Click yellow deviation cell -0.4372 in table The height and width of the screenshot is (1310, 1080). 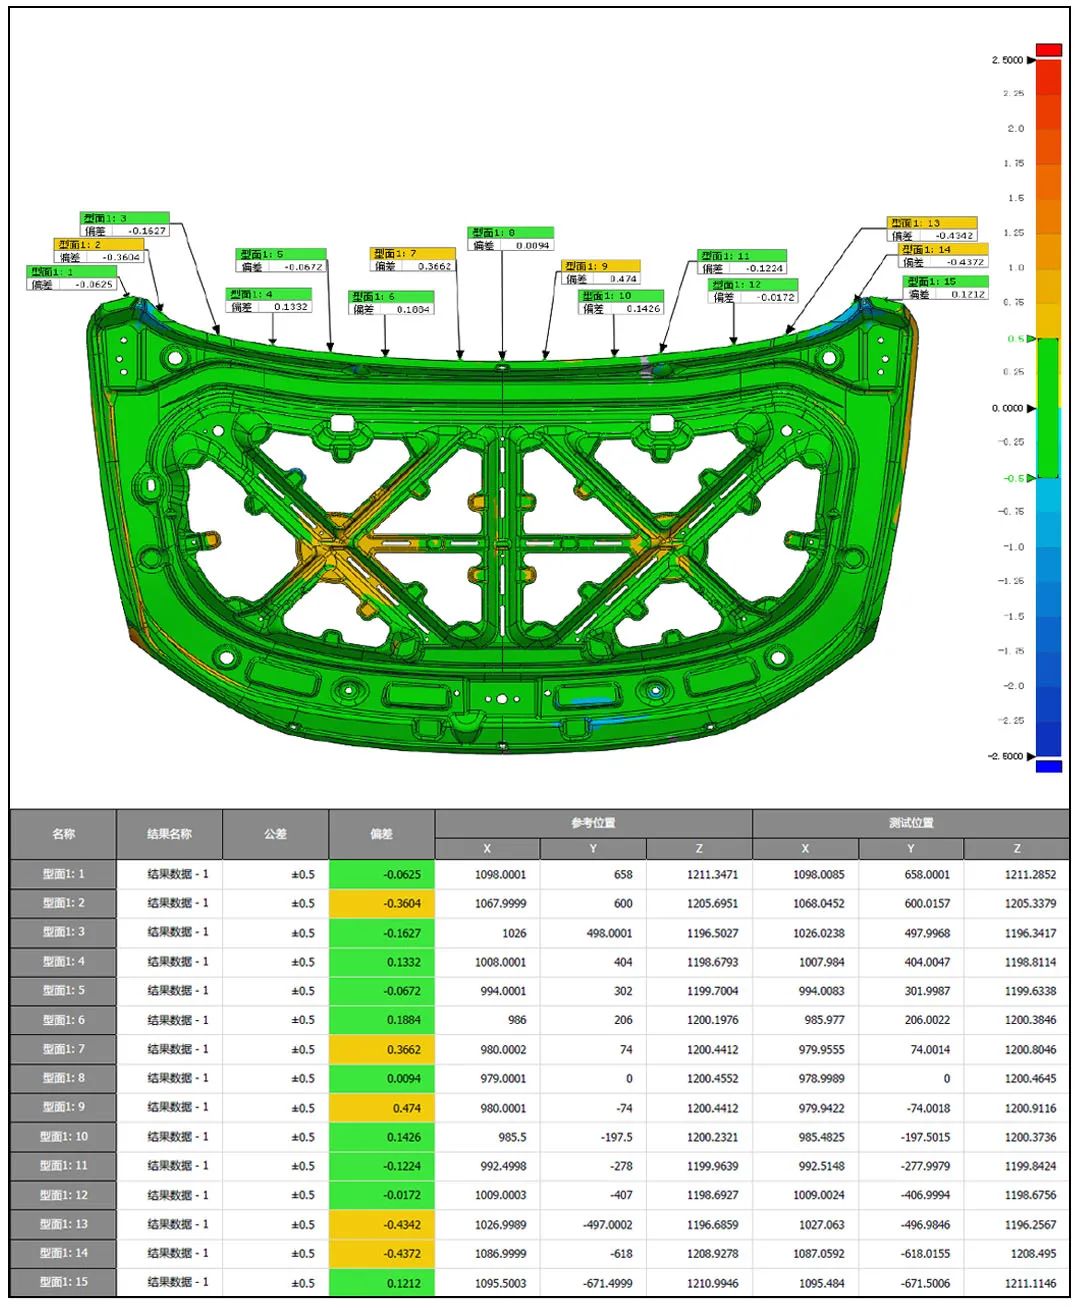coord(382,1253)
